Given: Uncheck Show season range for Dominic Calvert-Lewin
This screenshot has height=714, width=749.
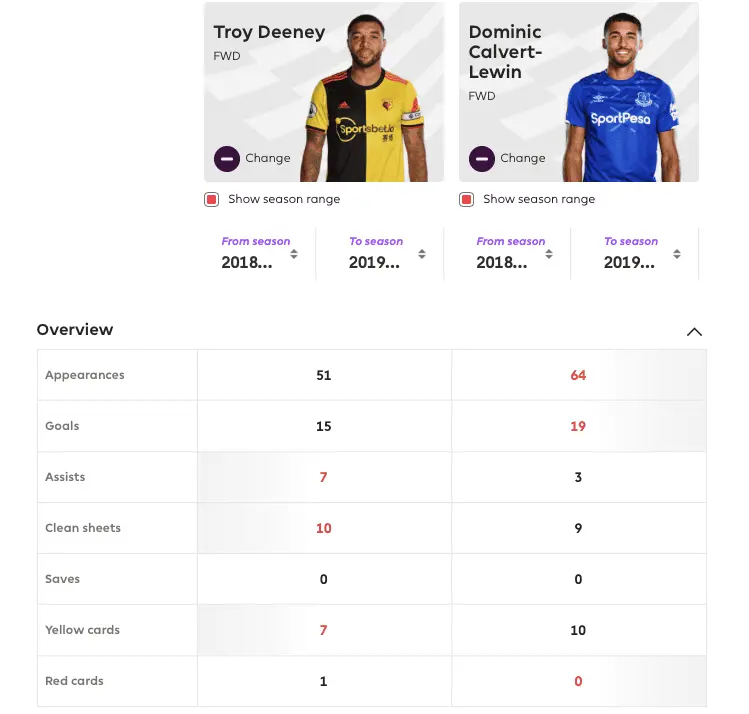Looking at the screenshot, I should click(x=467, y=199).
